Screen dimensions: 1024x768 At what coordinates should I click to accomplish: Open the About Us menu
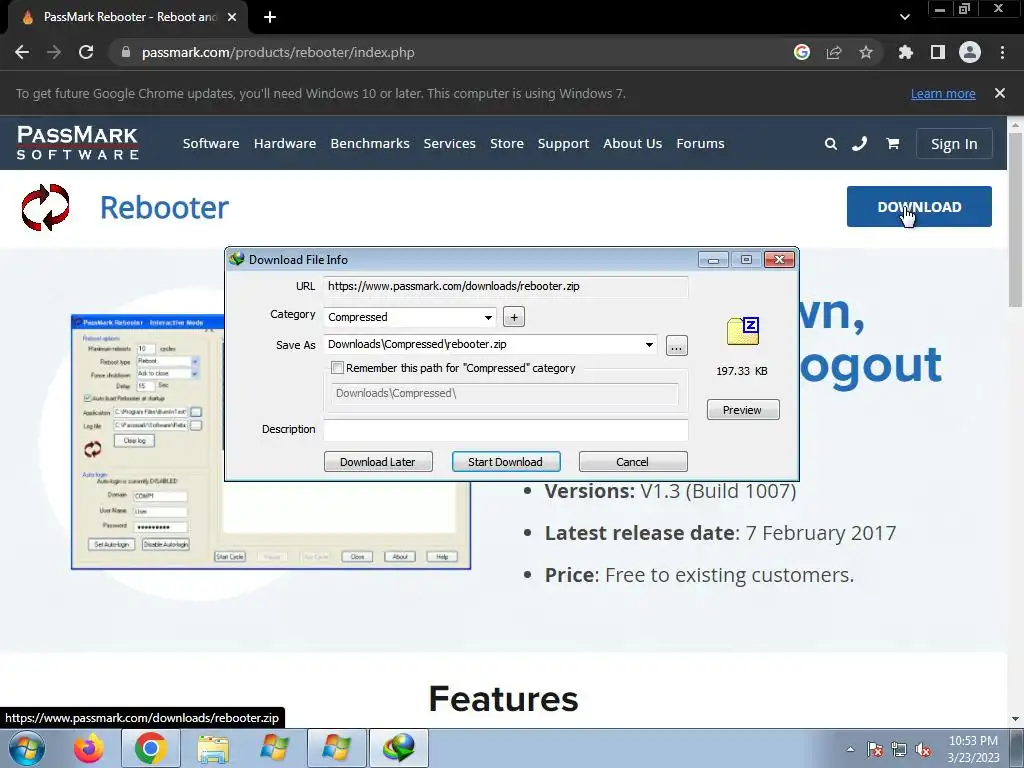point(632,143)
